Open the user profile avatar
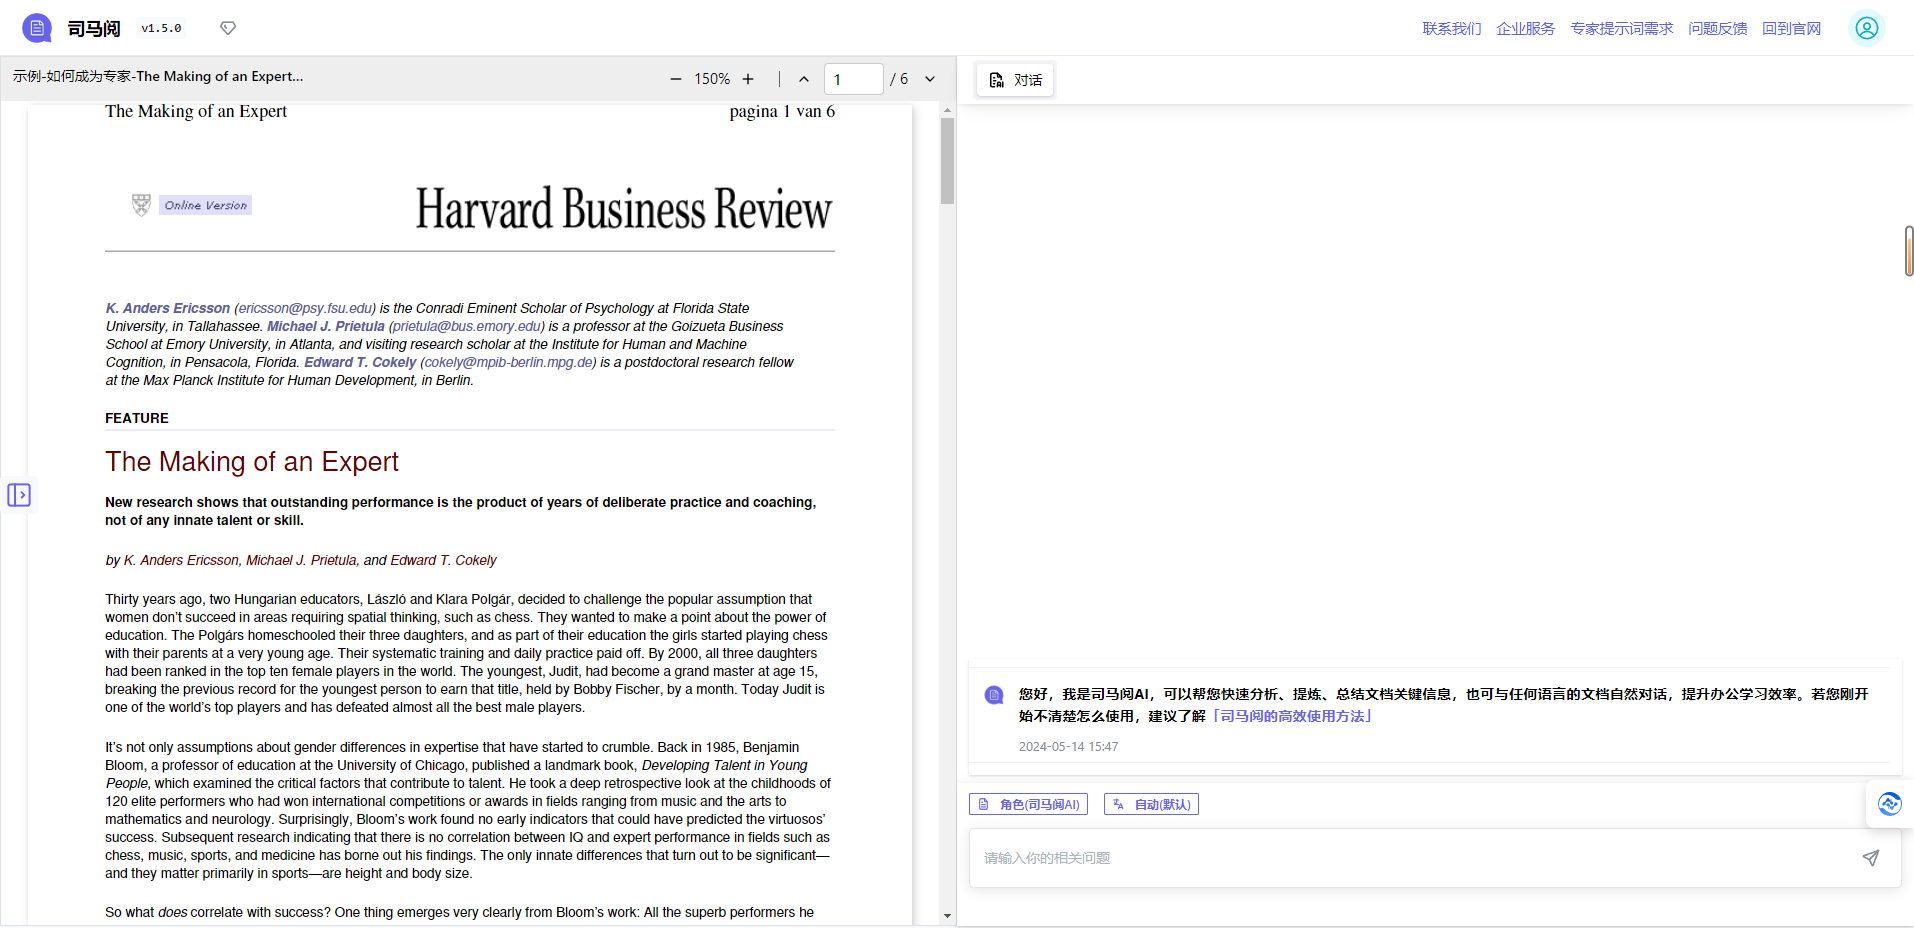Image resolution: width=1914 pixels, height=928 pixels. (1866, 28)
